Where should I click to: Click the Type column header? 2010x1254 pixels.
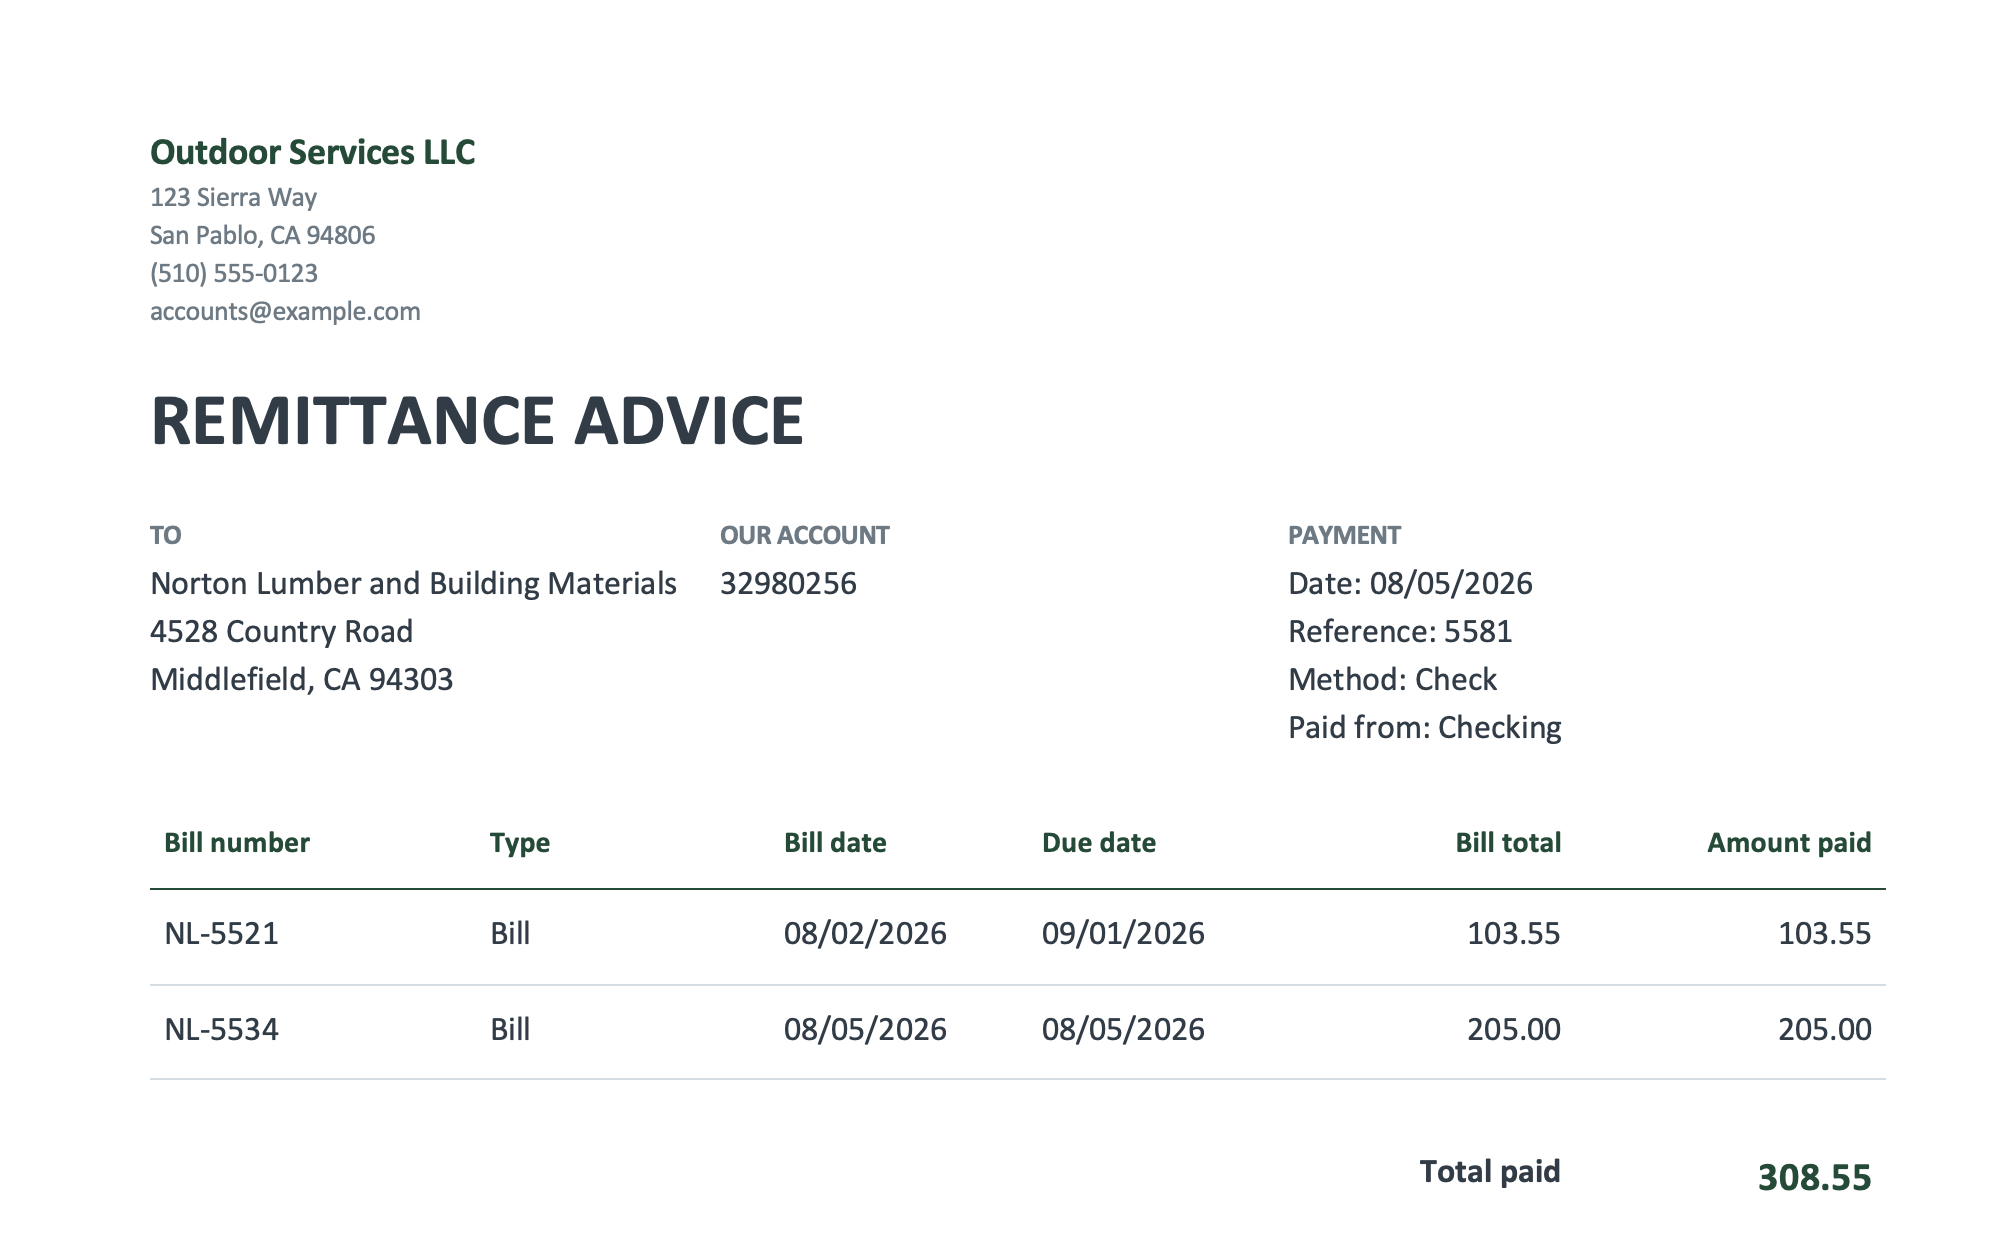point(520,843)
